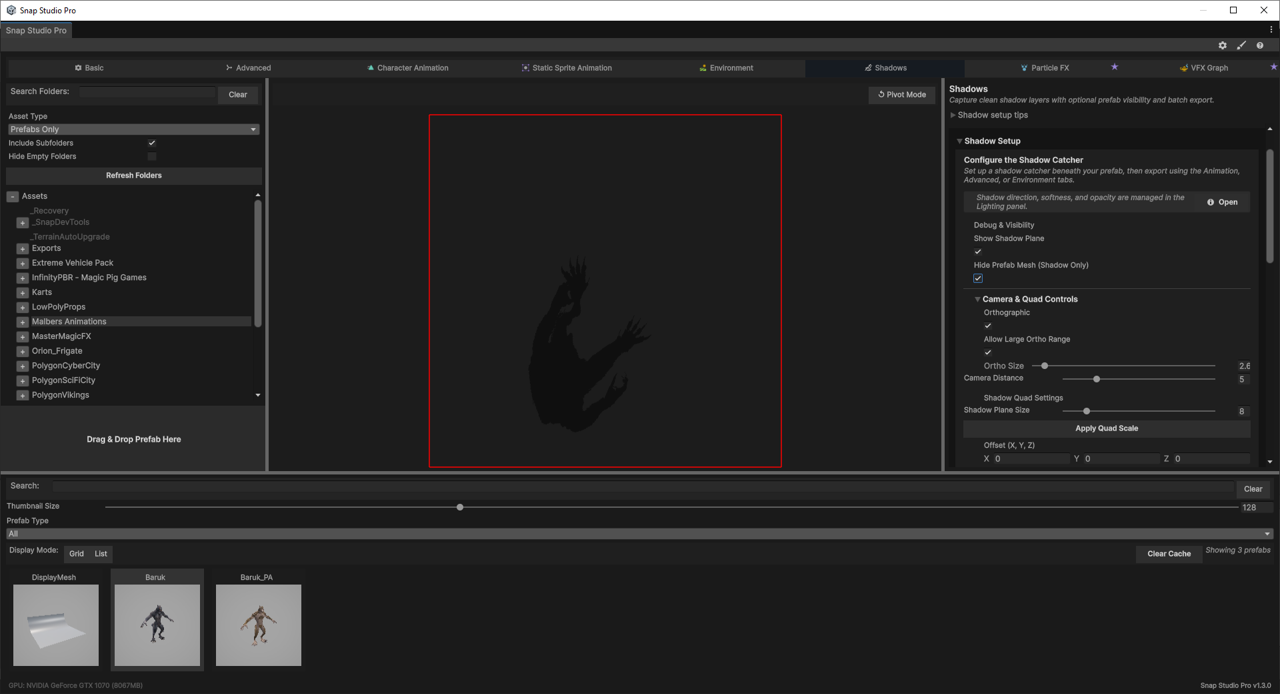
Task: Open help via question mark icon
Action: tap(1260, 45)
